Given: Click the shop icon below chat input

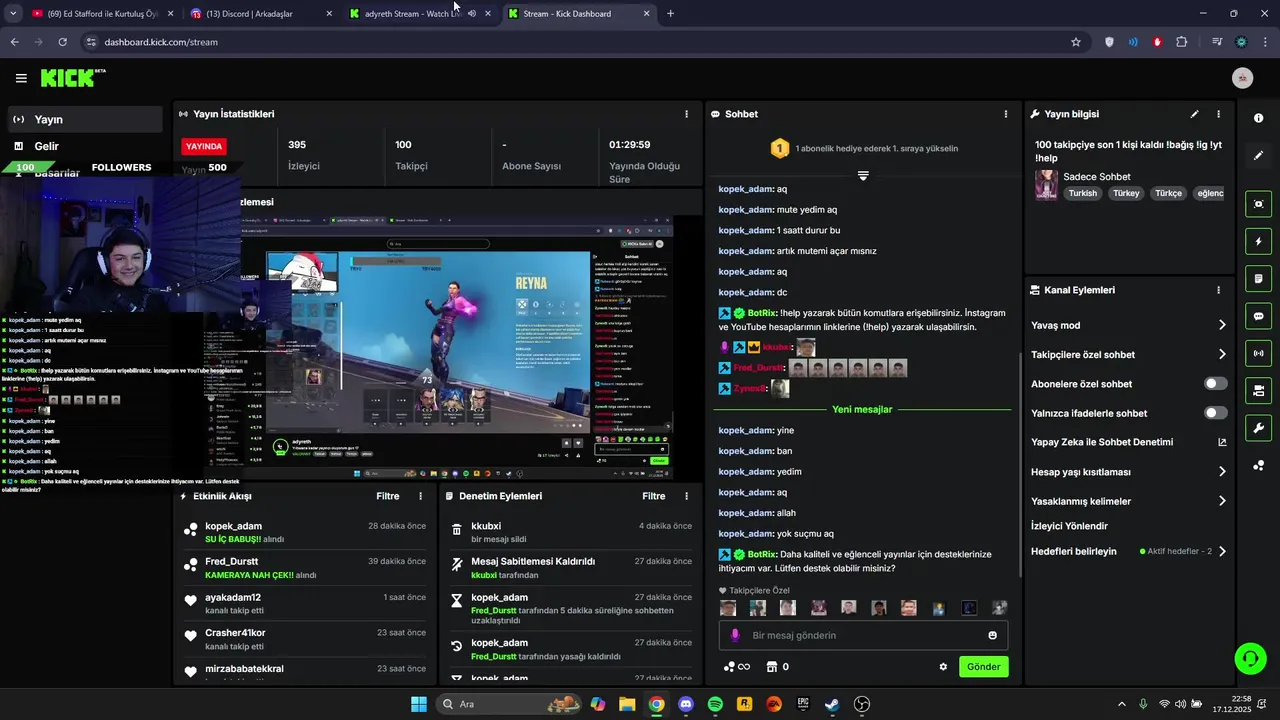Looking at the screenshot, I should [771, 667].
